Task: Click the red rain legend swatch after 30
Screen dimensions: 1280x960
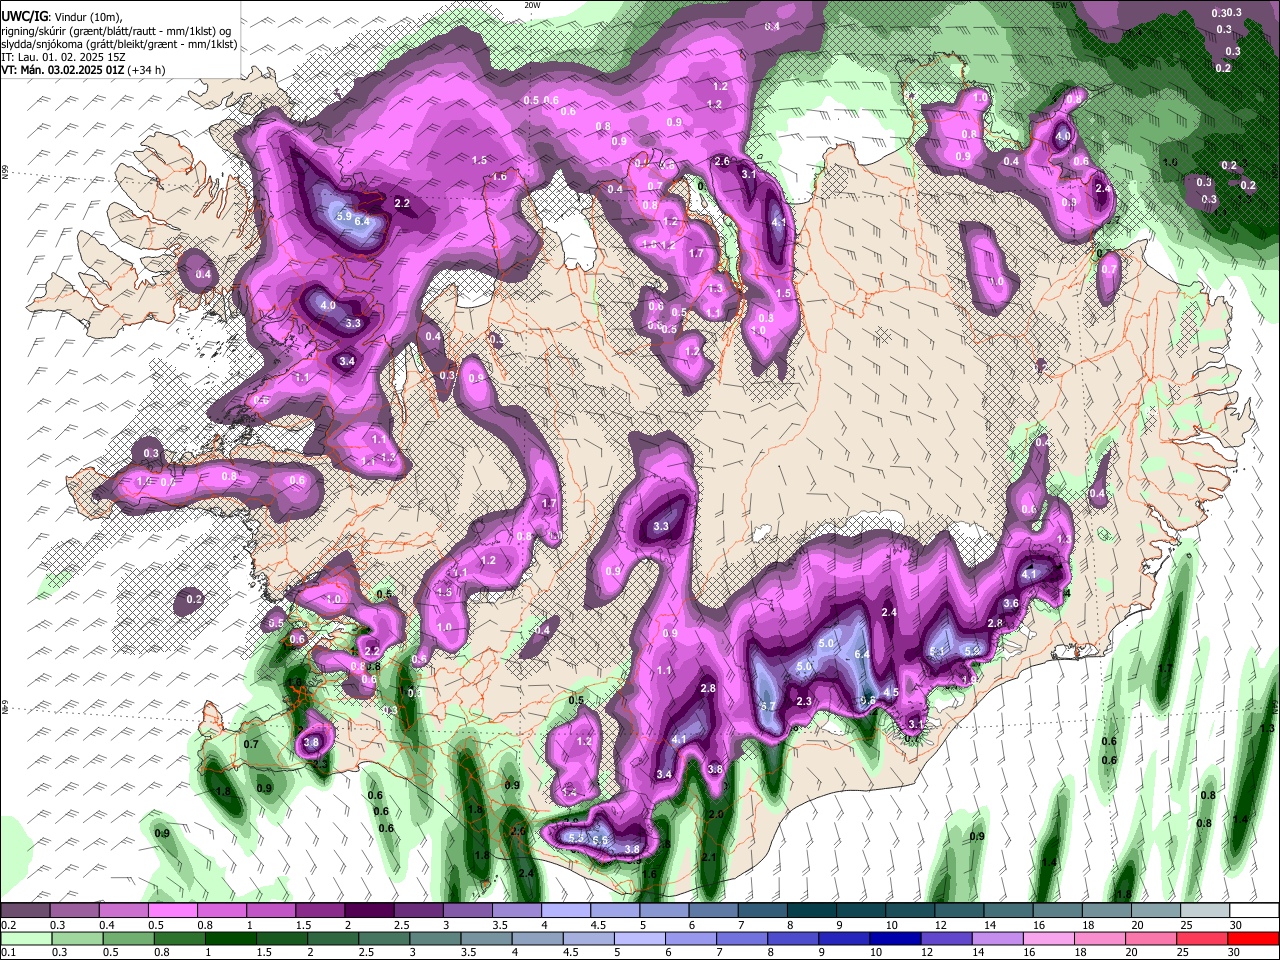Action: click(x=1254, y=939)
